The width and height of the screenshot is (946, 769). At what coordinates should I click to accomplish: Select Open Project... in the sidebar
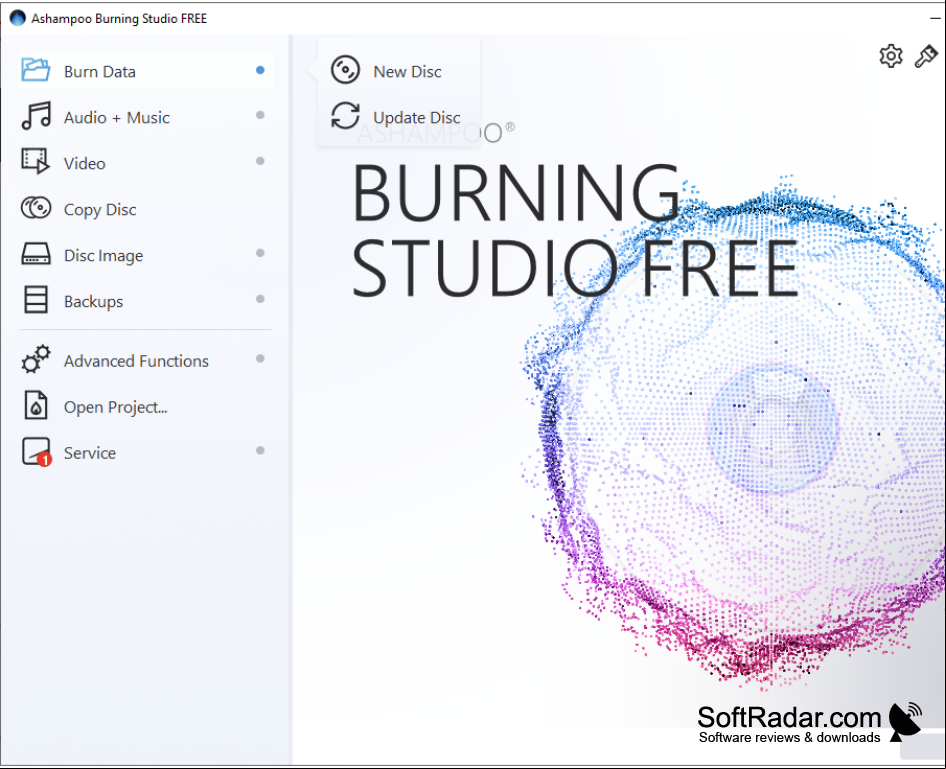point(115,408)
